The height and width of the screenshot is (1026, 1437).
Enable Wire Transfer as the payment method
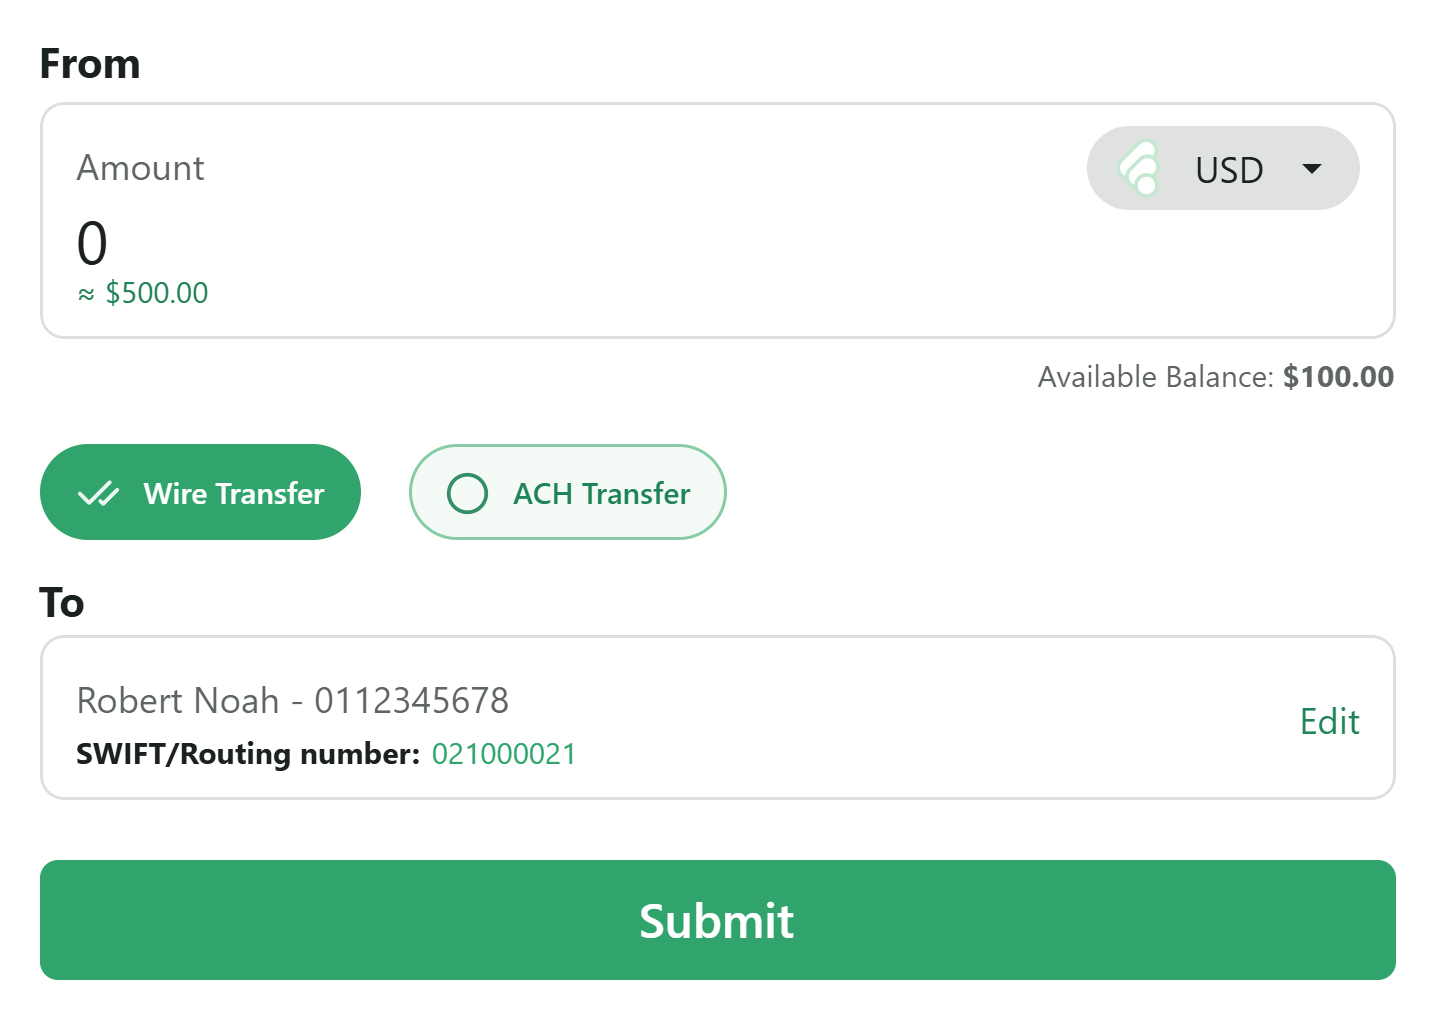point(200,492)
